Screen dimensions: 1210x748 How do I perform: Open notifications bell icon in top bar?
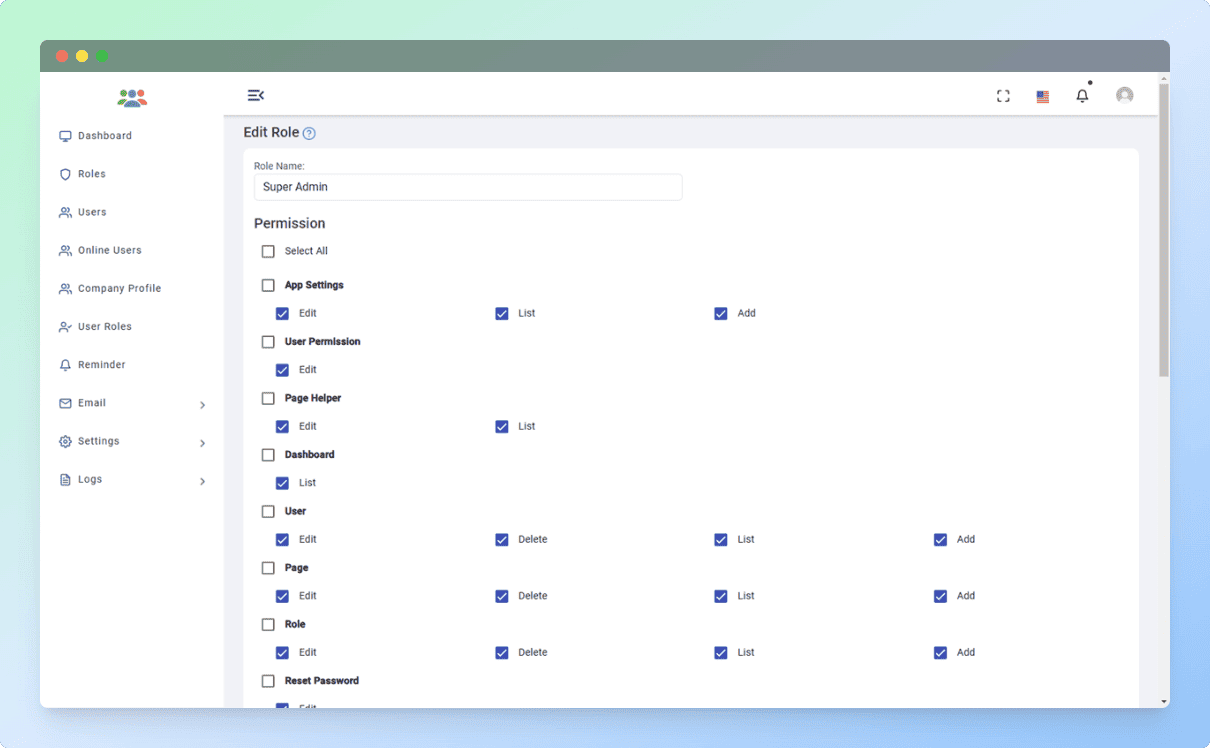click(1082, 96)
